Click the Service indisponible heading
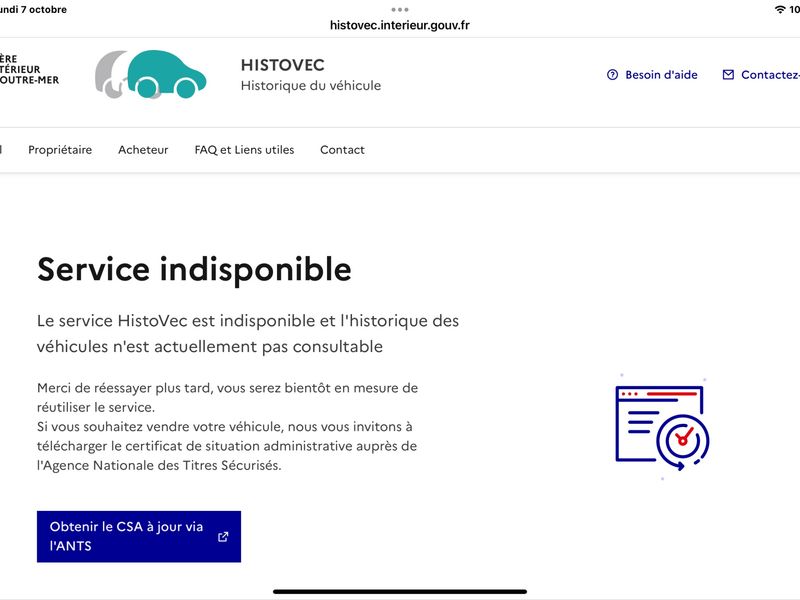The height and width of the screenshot is (600, 800). (x=194, y=269)
